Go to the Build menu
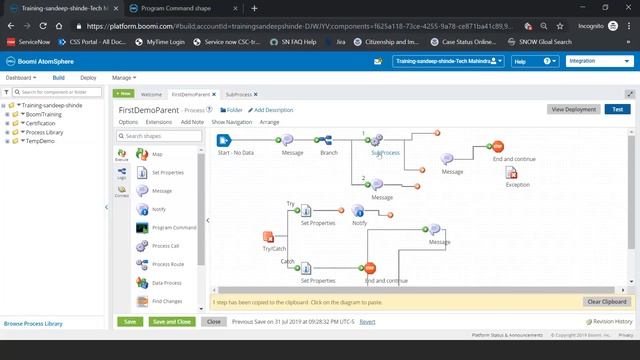The height and width of the screenshot is (360, 640). point(58,78)
